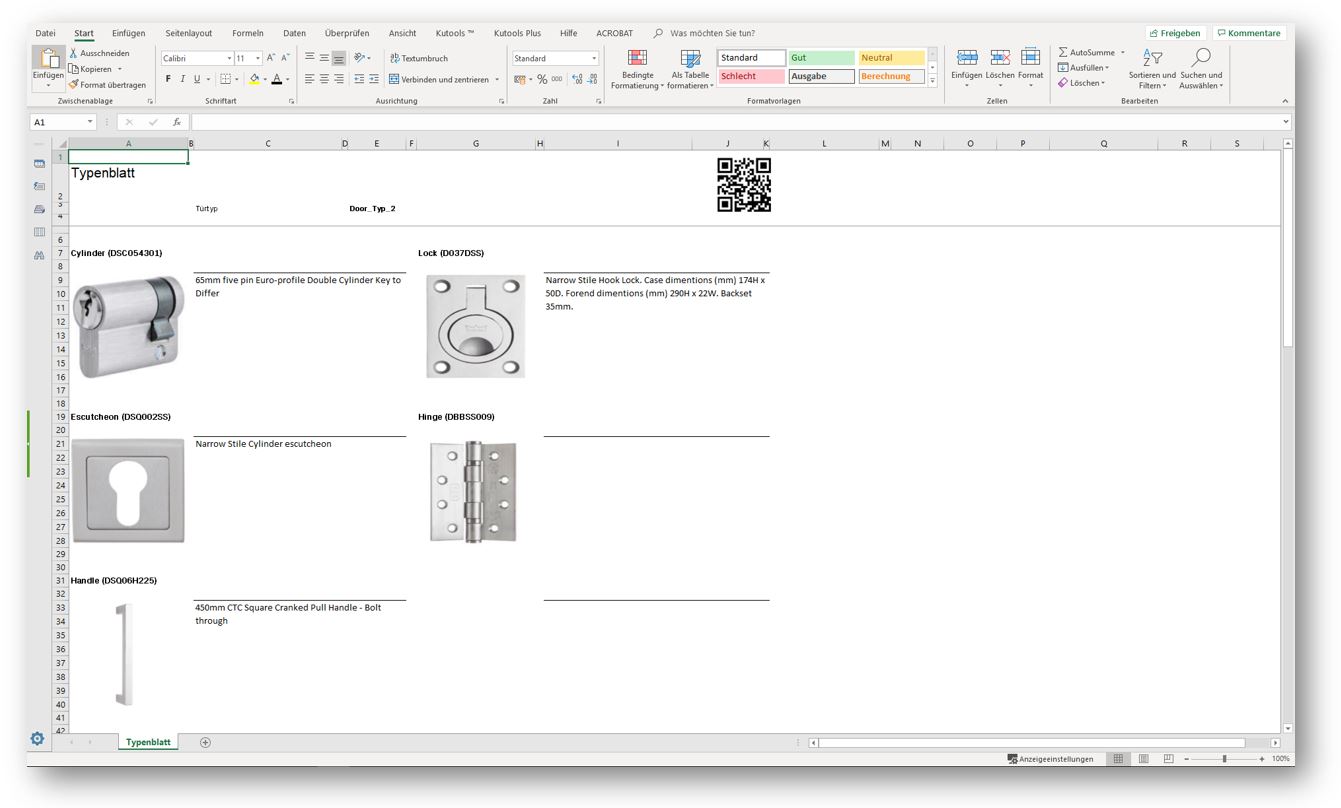Insert cells via Zellen Einfügen
The image size is (1341, 808).
[x=967, y=67]
